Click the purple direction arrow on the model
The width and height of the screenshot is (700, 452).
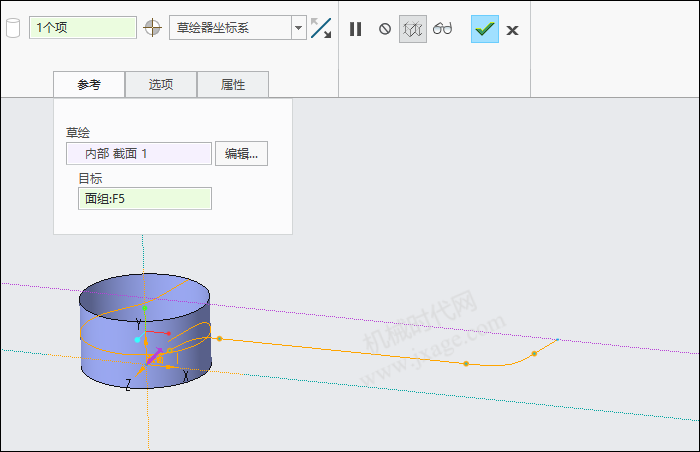click(x=154, y=356)
